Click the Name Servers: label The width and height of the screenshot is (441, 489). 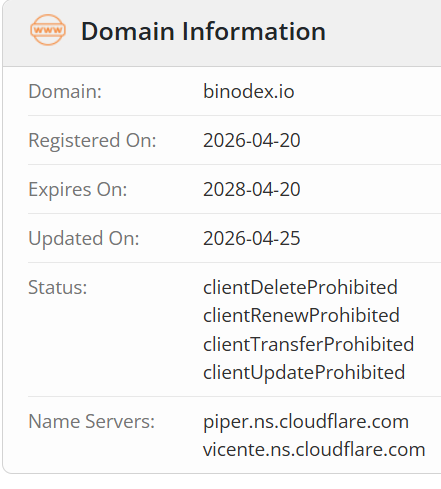click(92, 421)
